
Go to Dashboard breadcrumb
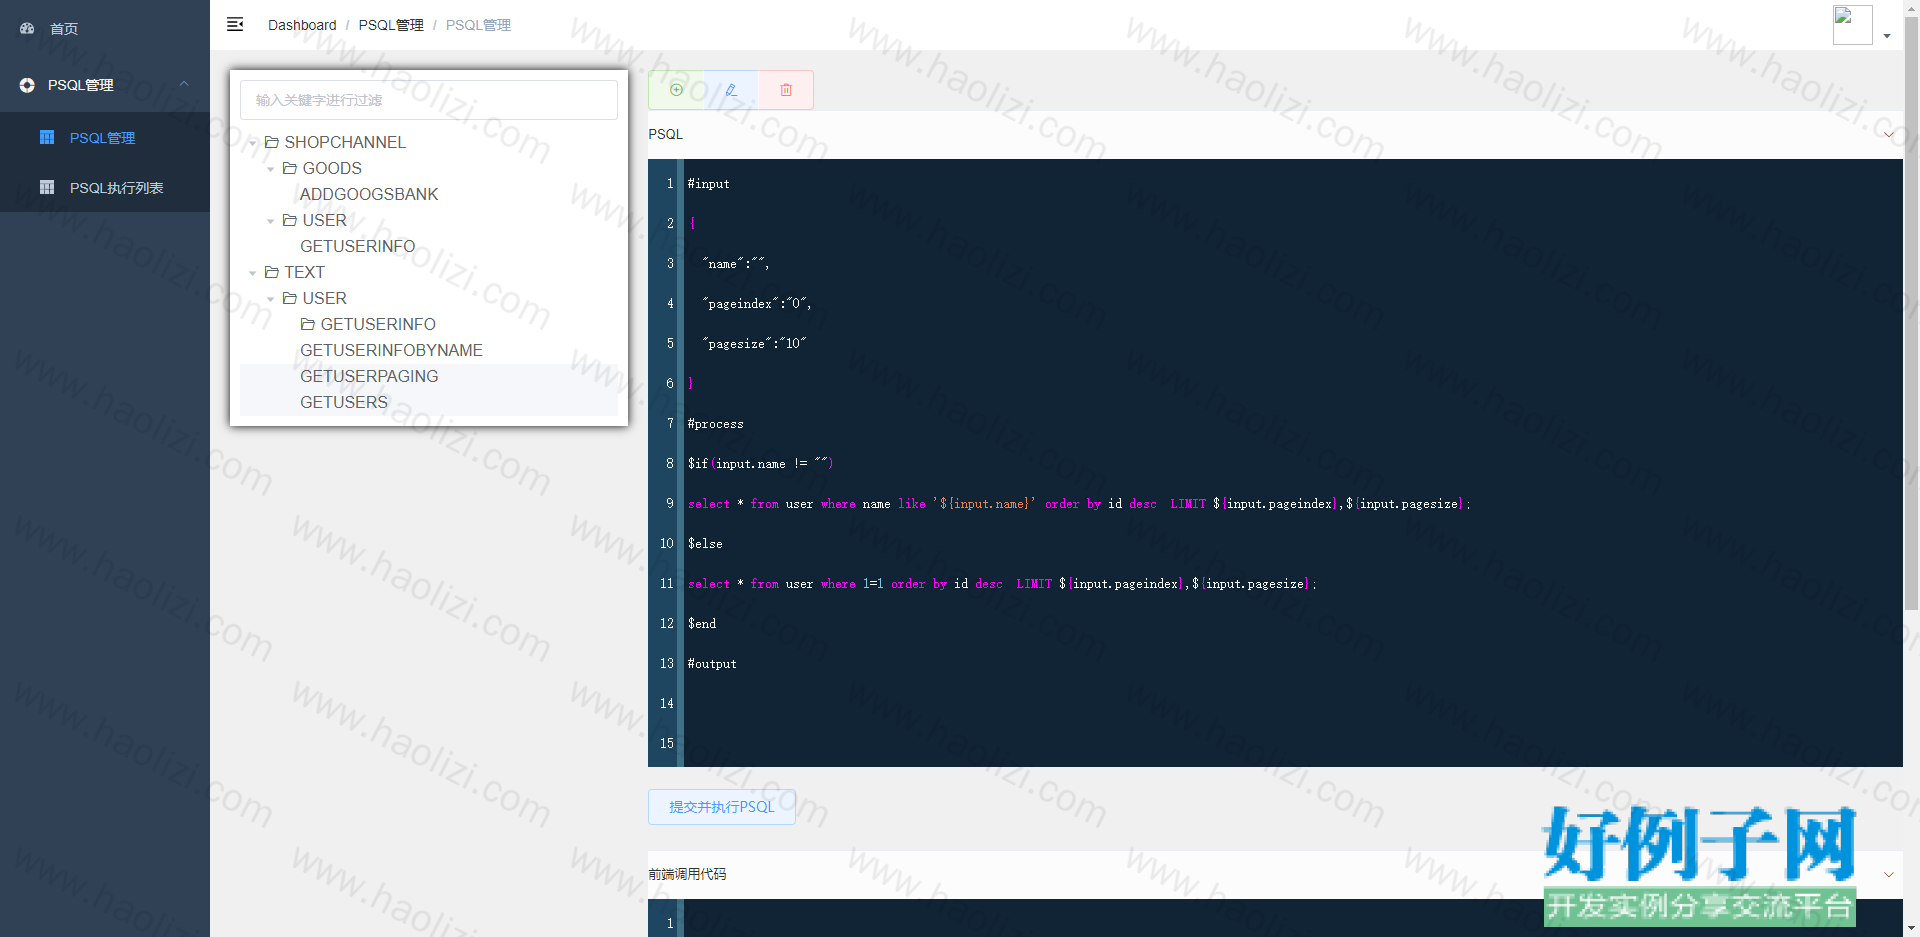click(x=302, y=25)
